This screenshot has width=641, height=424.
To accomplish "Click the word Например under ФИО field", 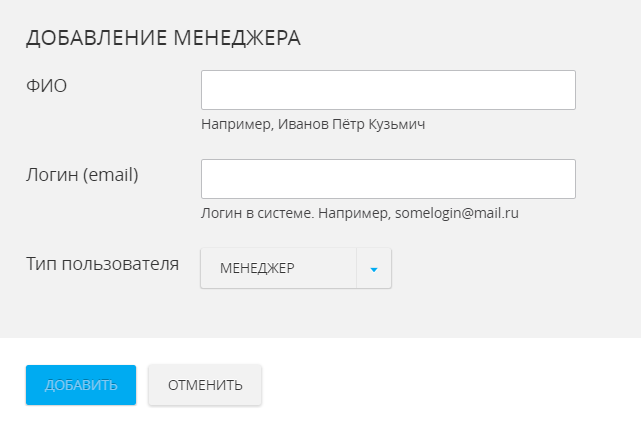I will (236, 125).
